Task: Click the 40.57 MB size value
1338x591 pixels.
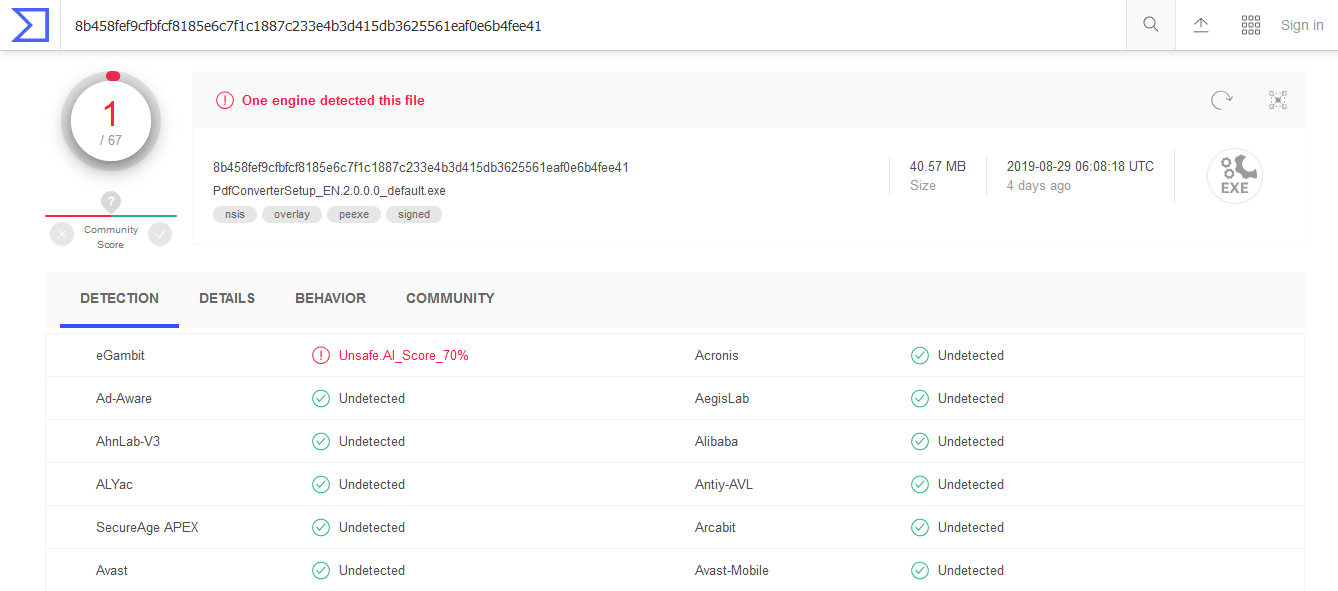Action: coord(938,166)
